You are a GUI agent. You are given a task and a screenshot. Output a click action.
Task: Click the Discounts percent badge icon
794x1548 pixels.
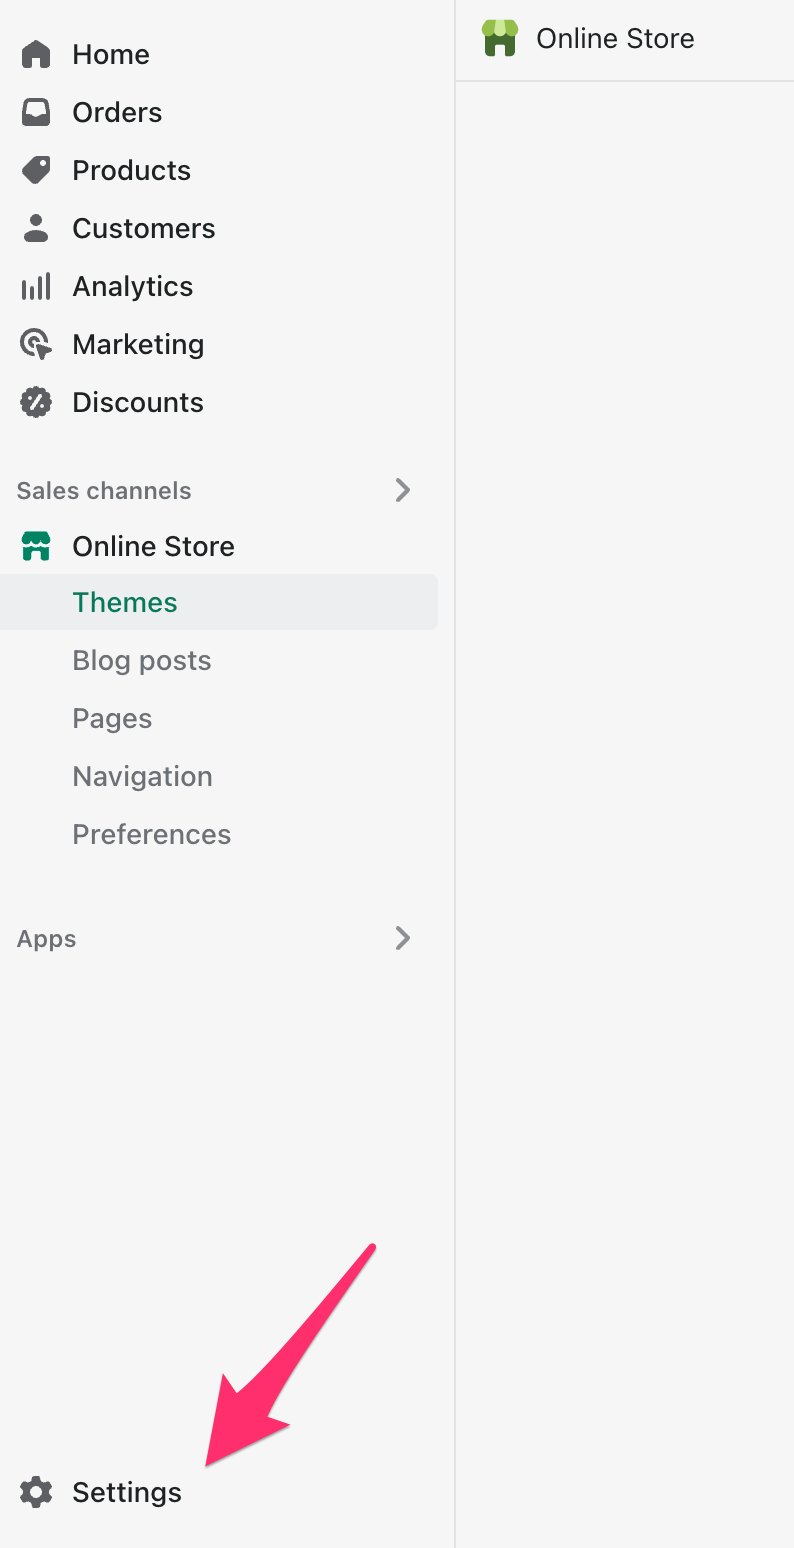coord(36,402)
